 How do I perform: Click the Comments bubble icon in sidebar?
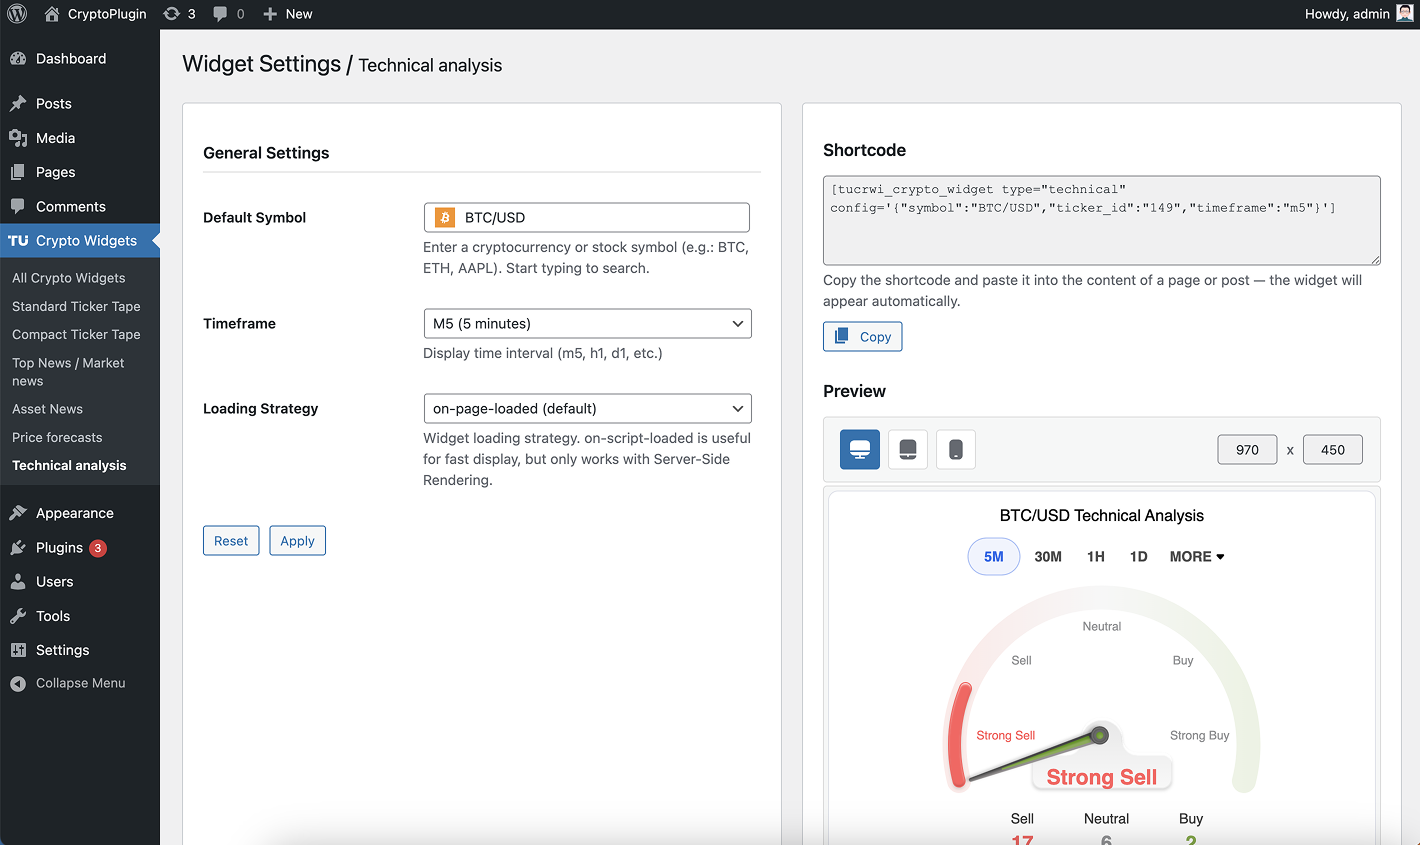pos(18,206)
